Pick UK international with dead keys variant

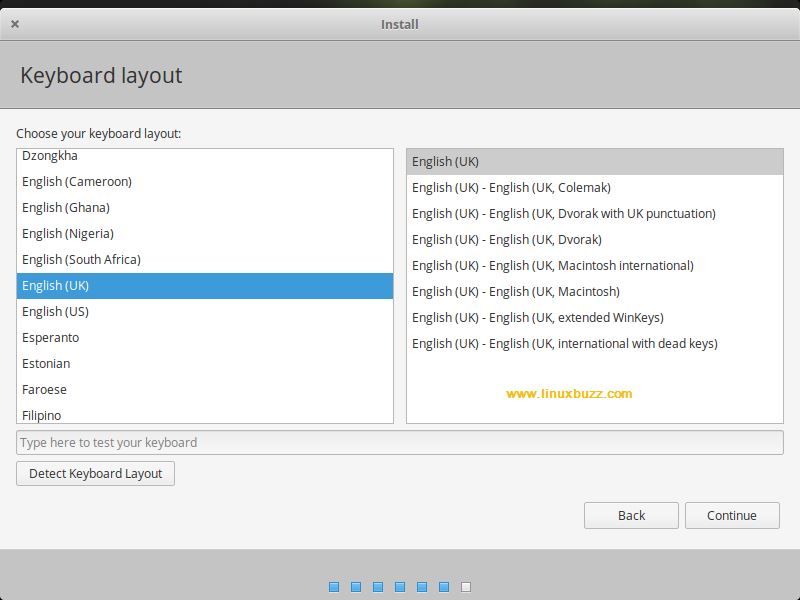595,344
